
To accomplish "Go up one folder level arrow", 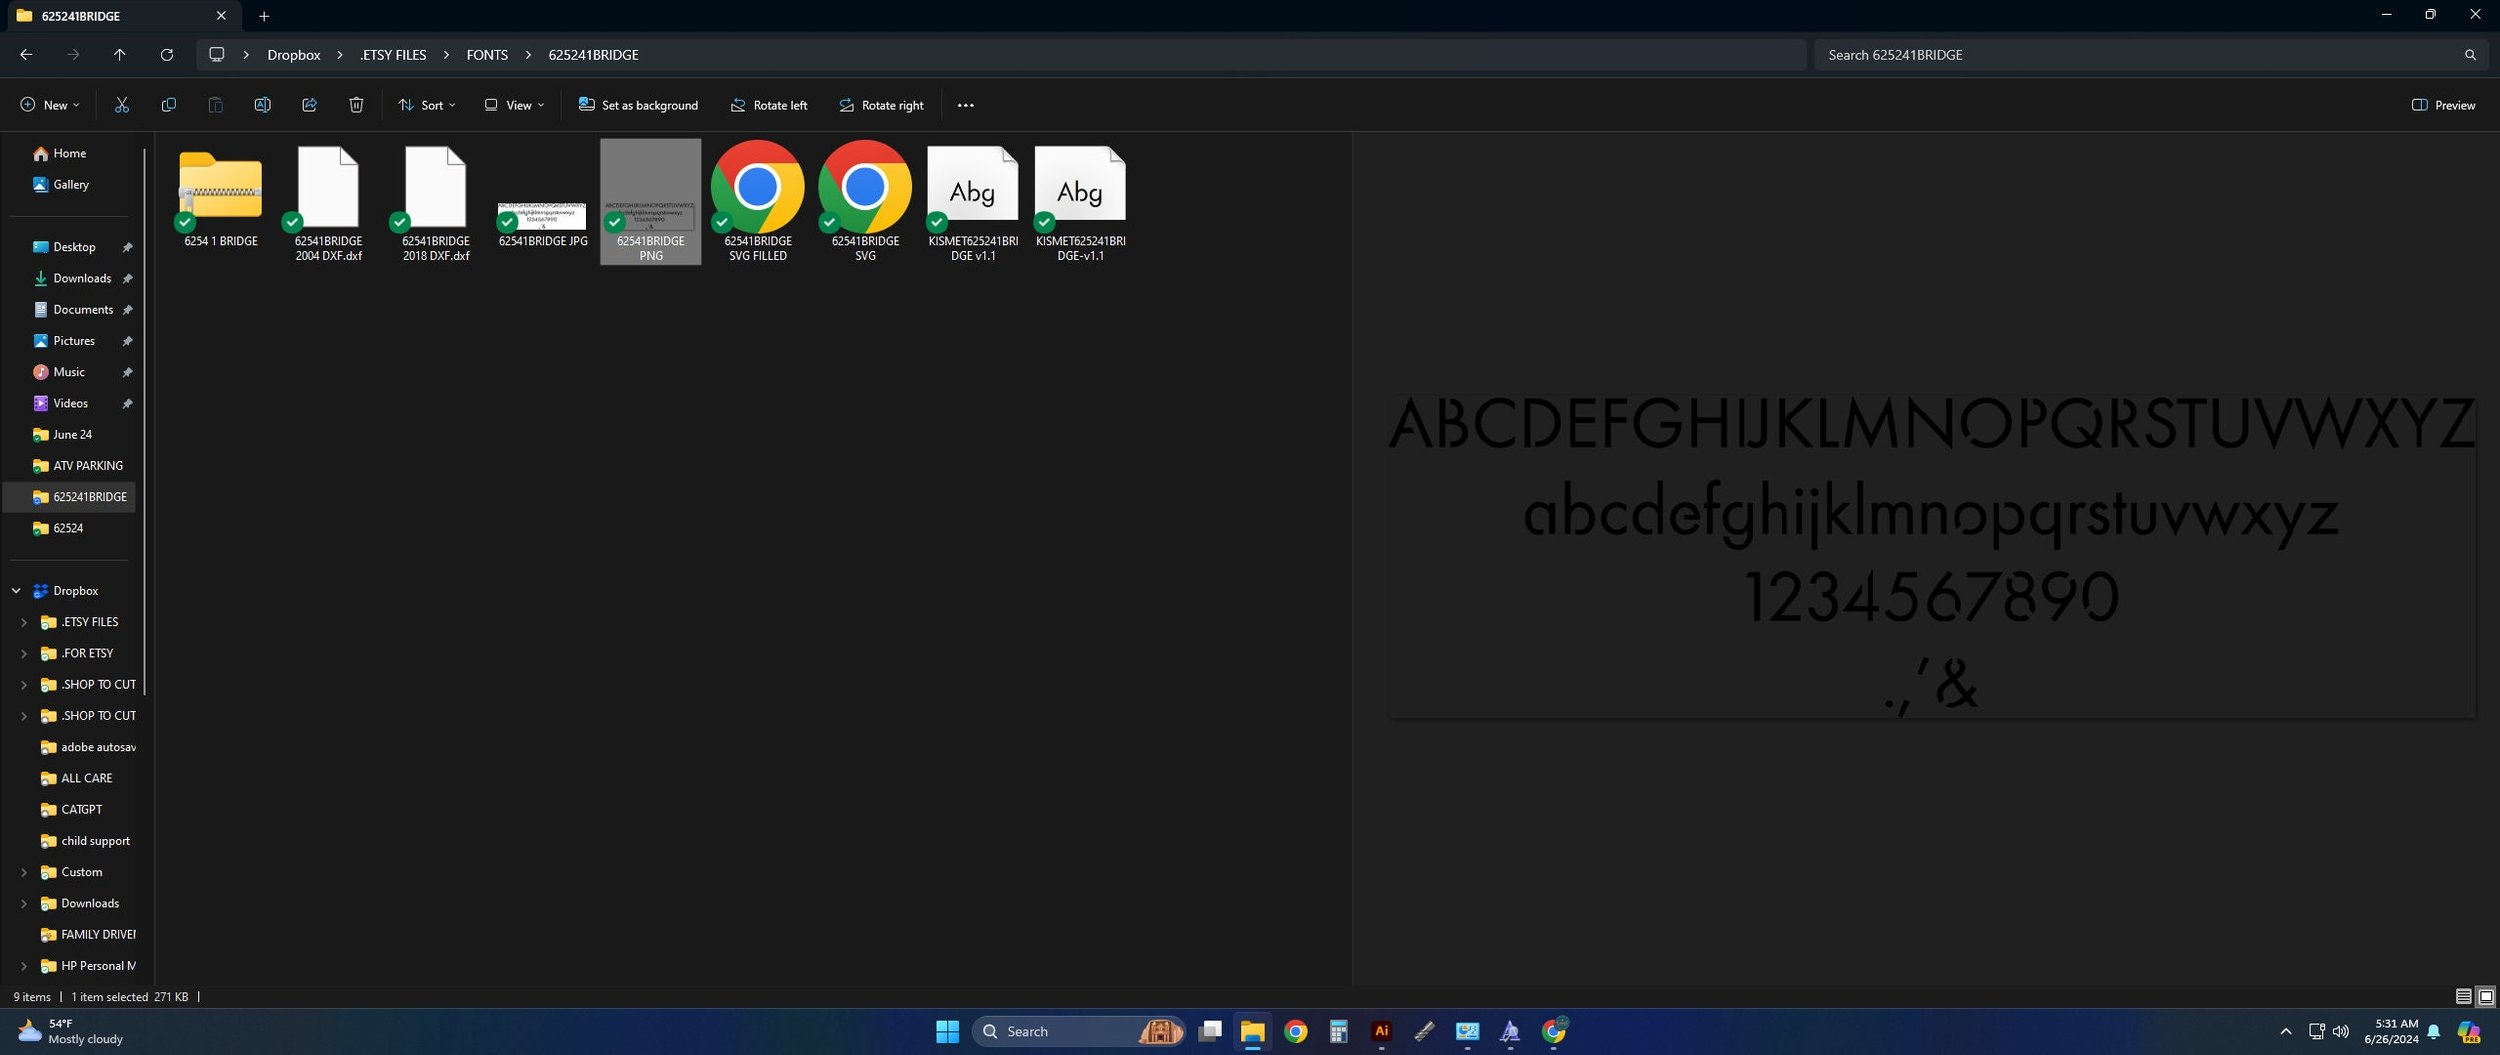I will pos(119,55).
